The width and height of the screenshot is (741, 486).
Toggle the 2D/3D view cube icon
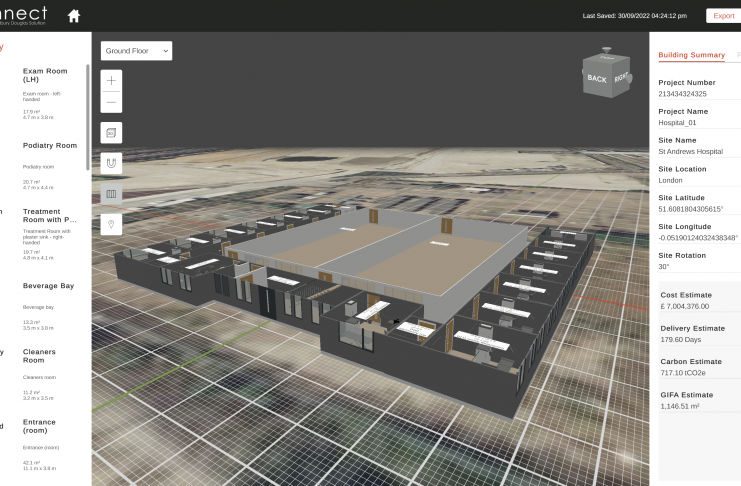pos(111,132)
